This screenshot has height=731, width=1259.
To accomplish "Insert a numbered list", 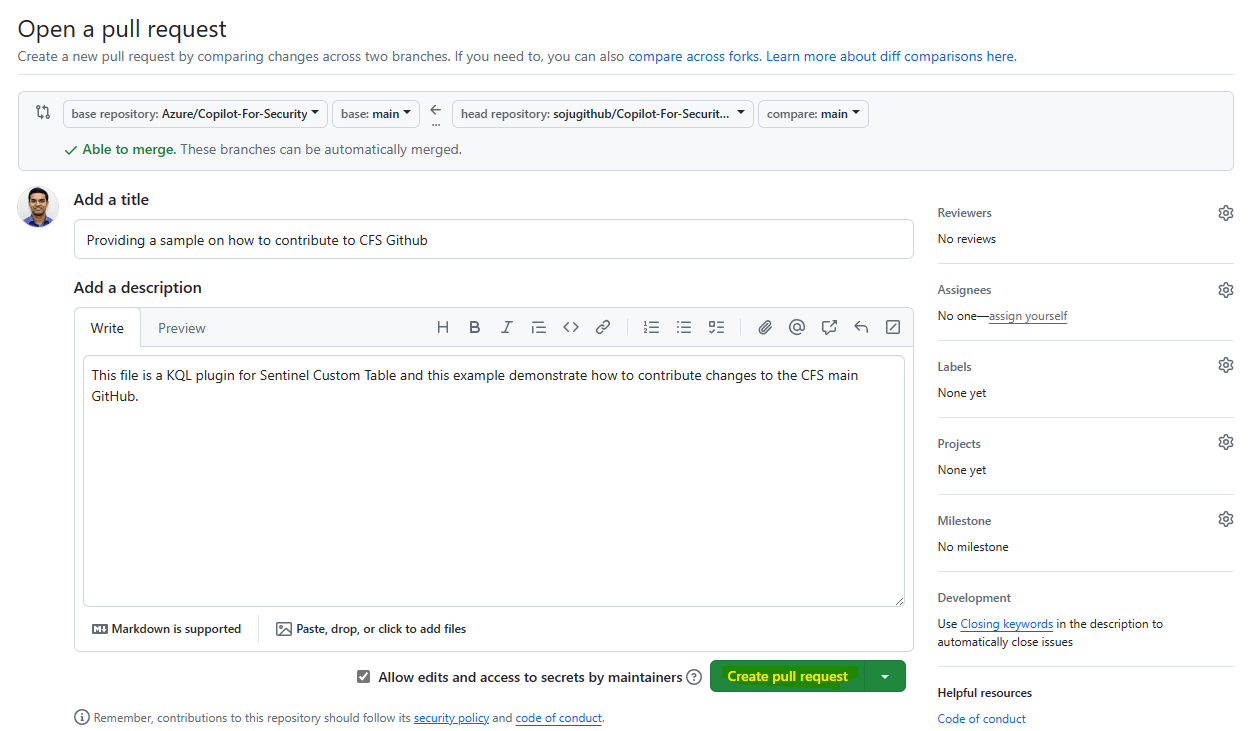I will pyautogui.click(x=652, y=327).
